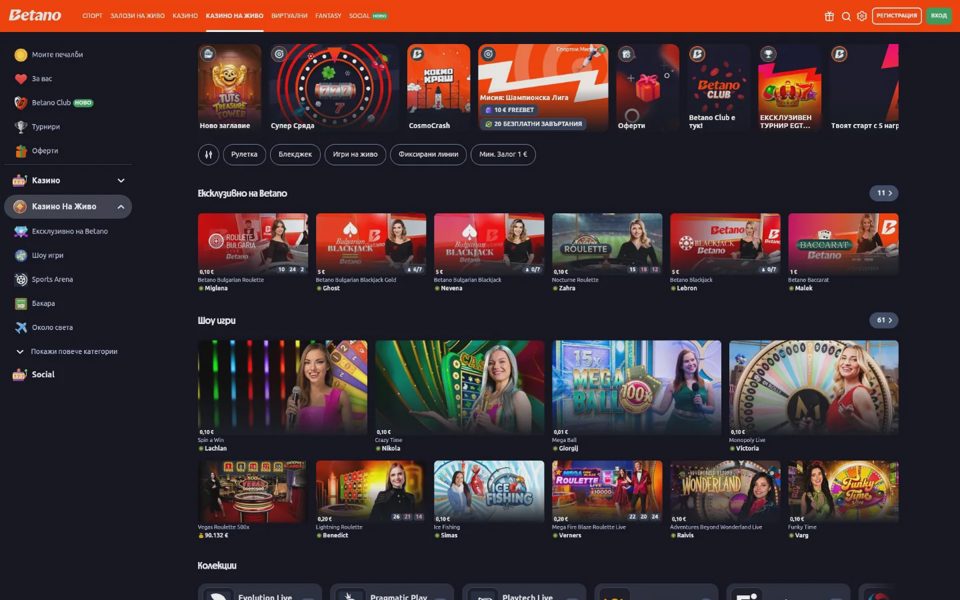Image resolution: width=960 pixels, height=600 pixels.
Task: Select the Игри на живо filter chip
Action: (x=355, y=154)
